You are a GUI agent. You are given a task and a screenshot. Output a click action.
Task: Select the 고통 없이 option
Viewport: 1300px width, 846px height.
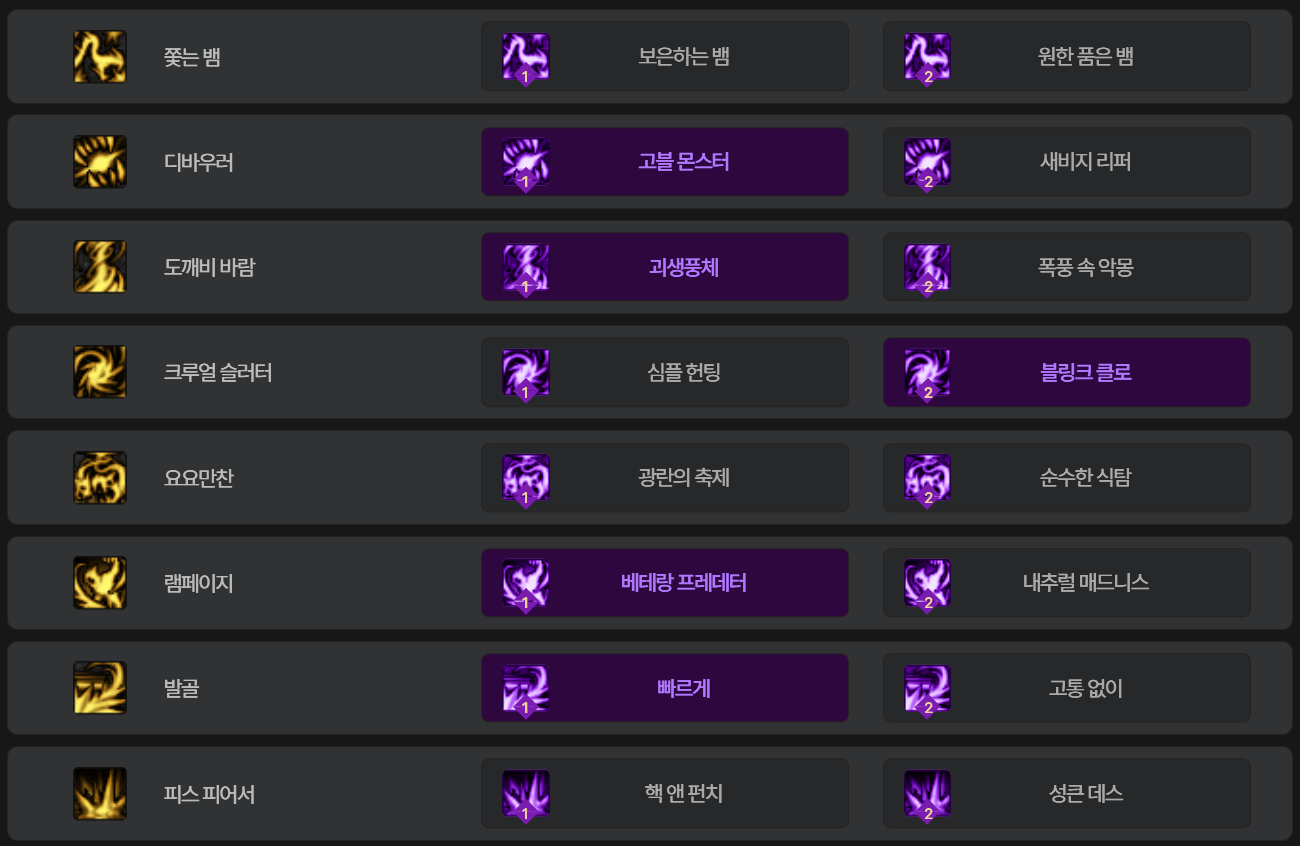coord(1067,688)
